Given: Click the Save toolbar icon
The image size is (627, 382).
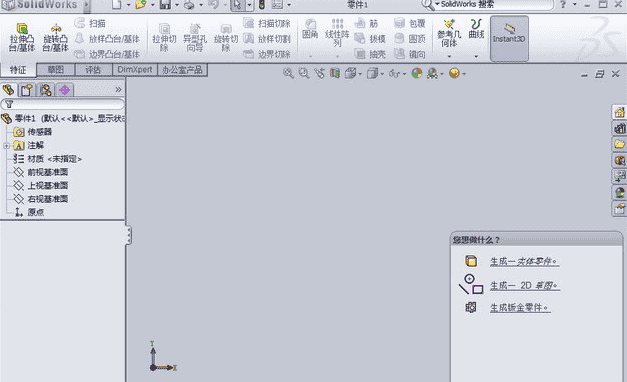Looking at the screenshot, I should (165, 4).
